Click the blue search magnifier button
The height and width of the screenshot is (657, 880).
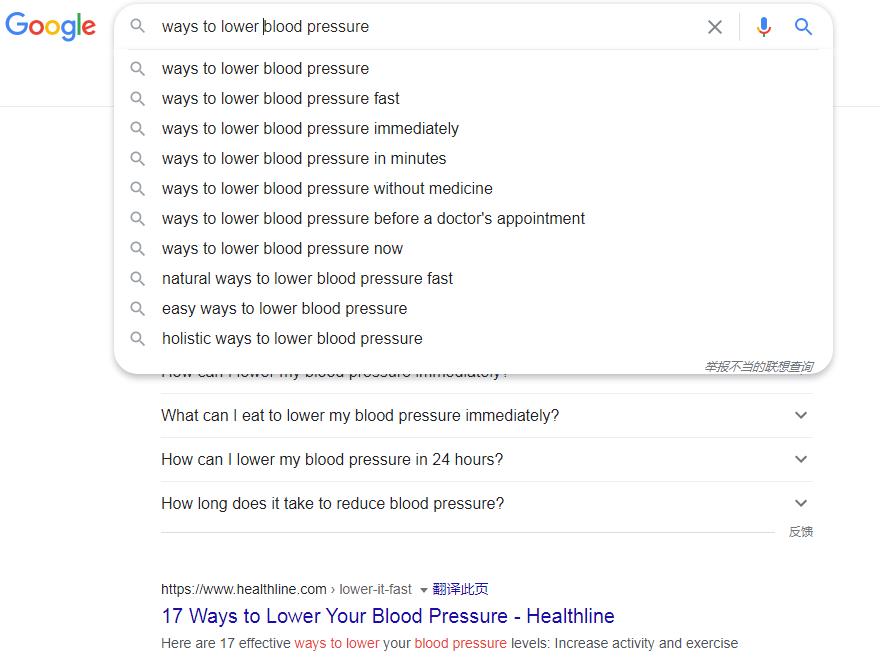[804, 27]
